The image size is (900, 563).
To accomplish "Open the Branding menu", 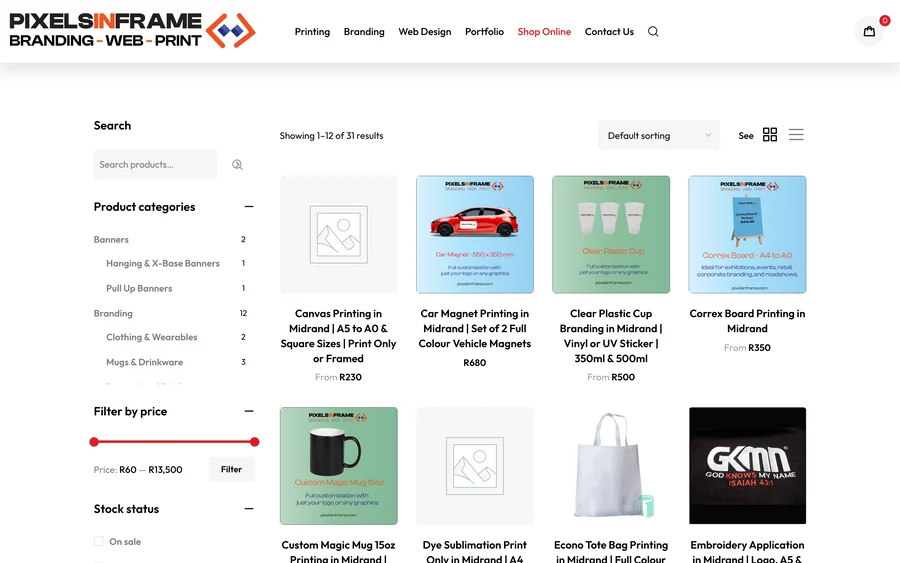I will coord(364,32).
